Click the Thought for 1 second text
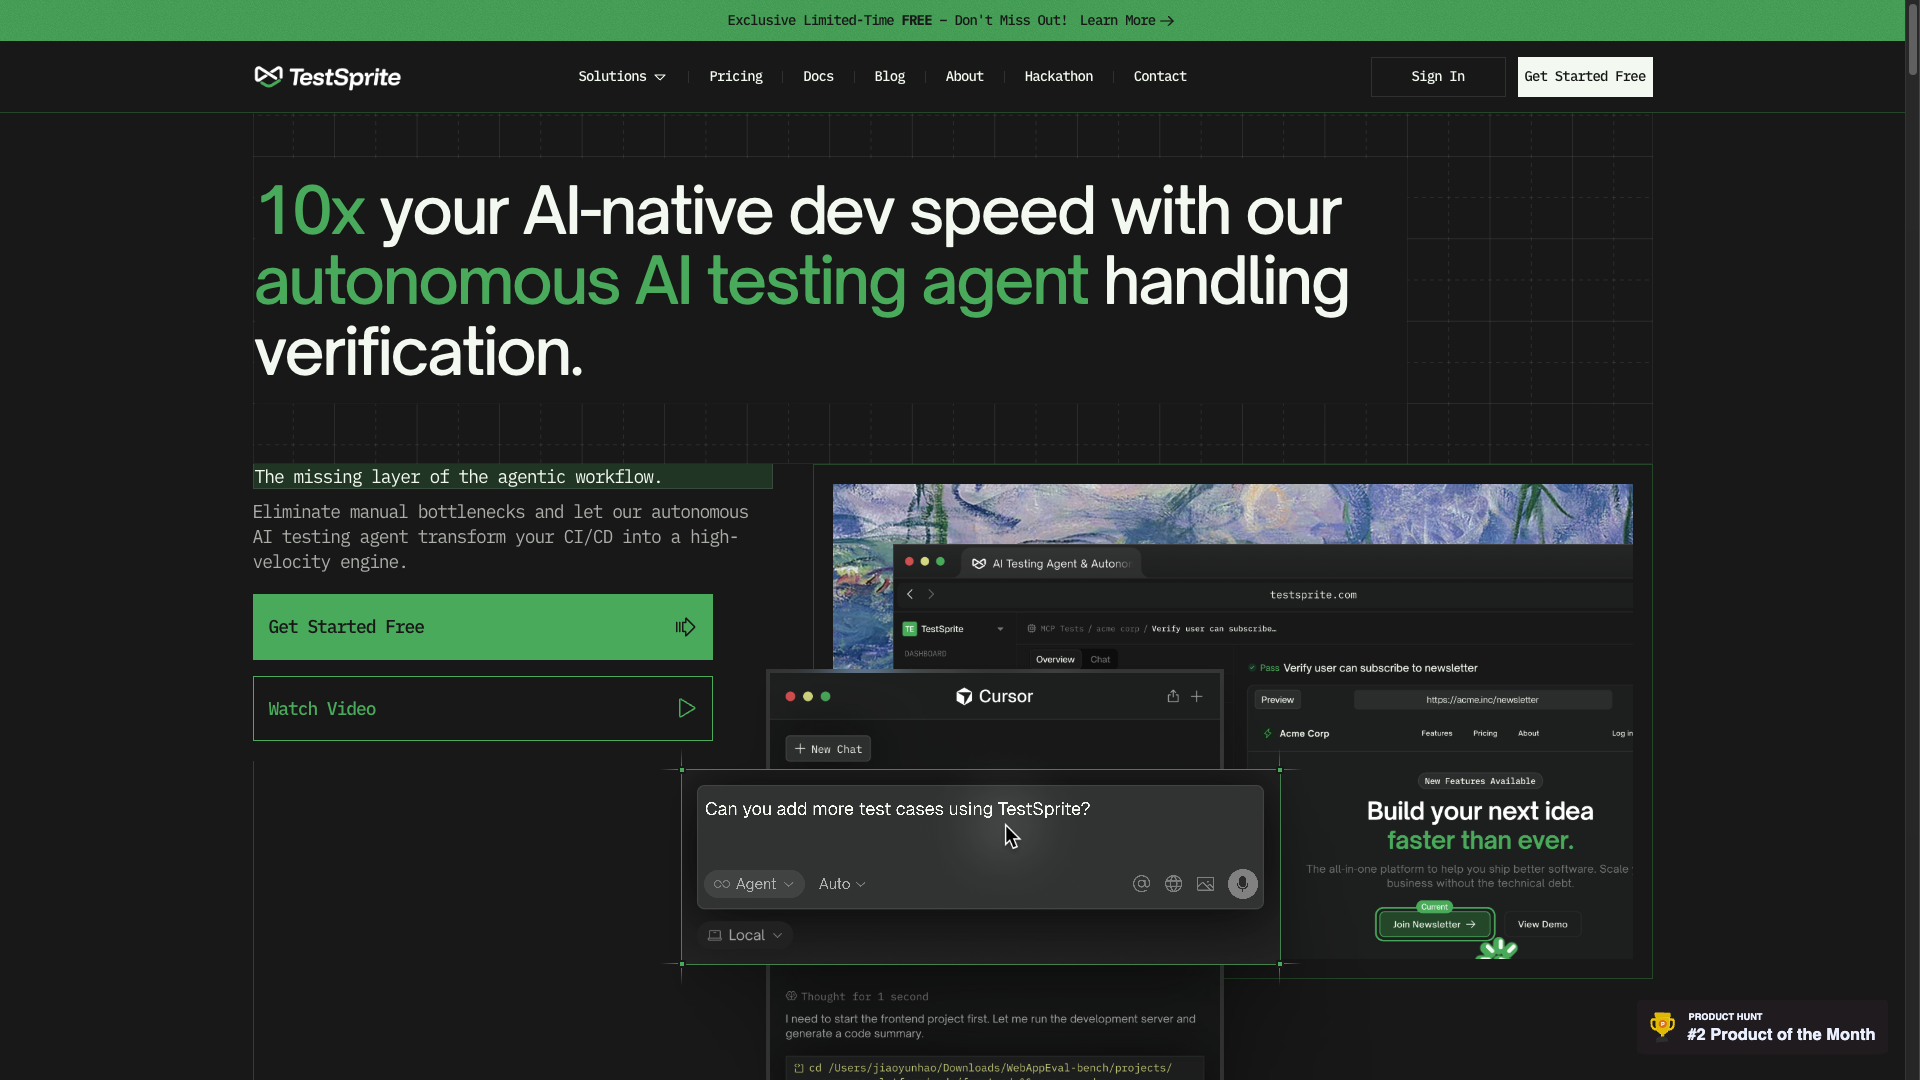The width and height of the screenshot is (1920, 1080). (864, 997)
